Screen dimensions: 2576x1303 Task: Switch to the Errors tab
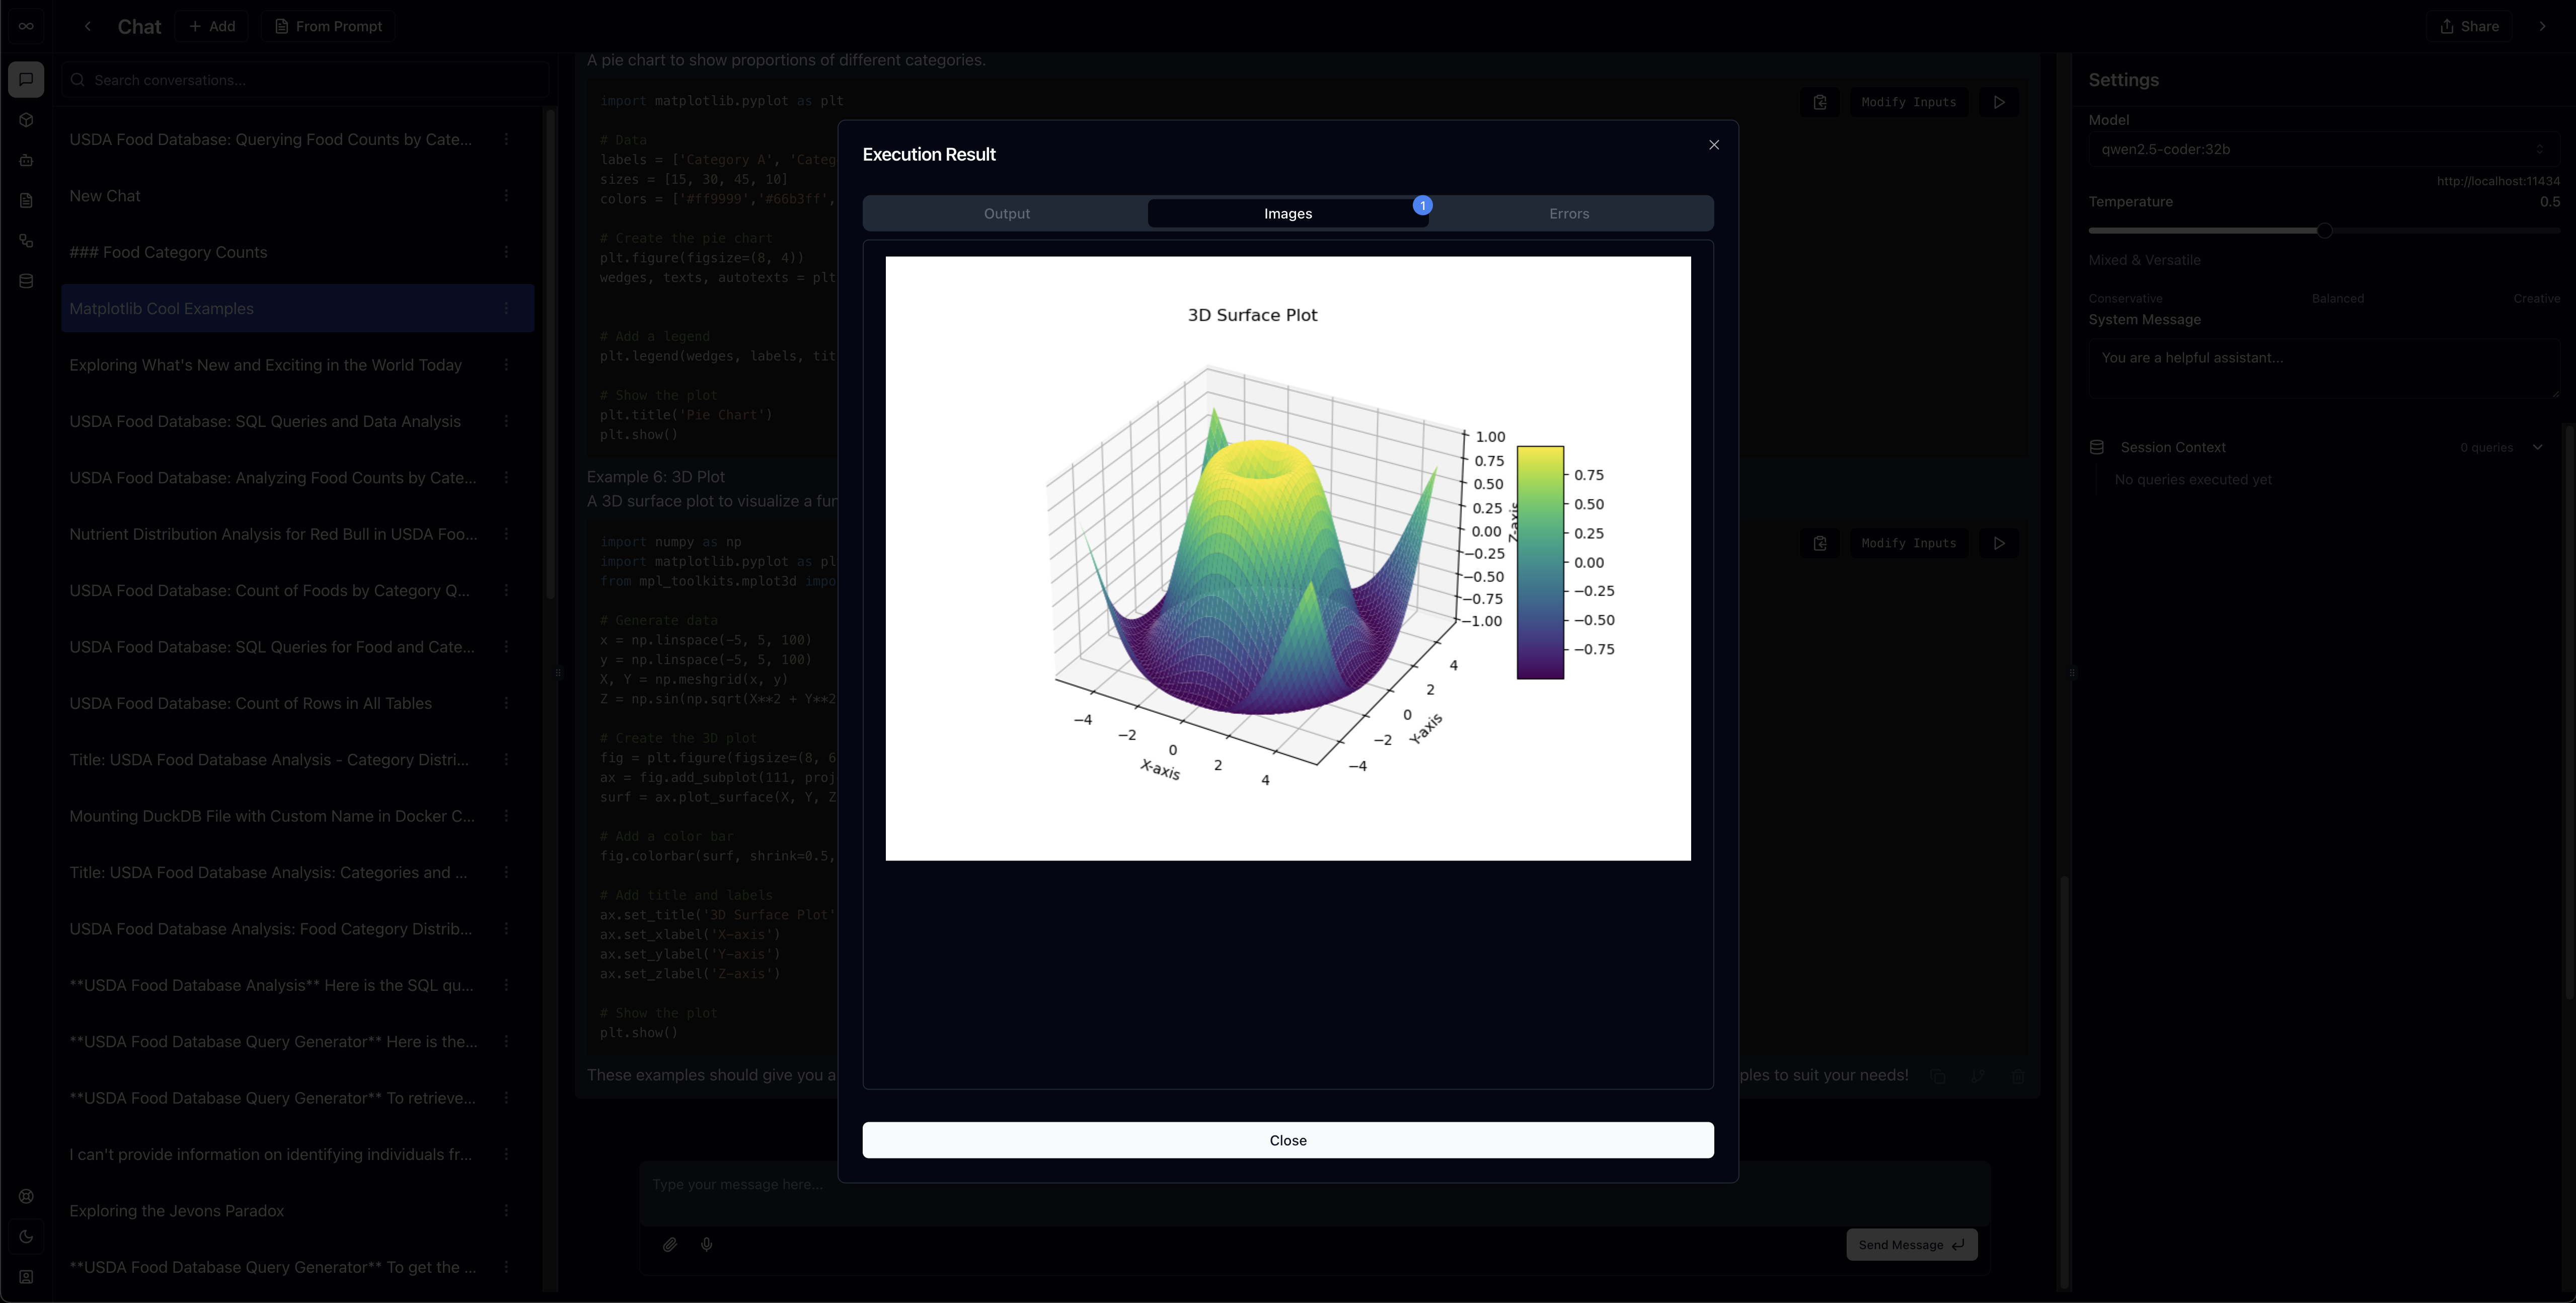(1568, 212)
